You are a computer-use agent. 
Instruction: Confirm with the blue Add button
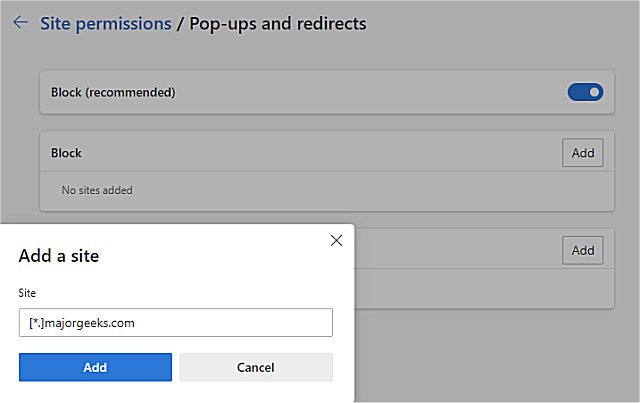coord(95,367)
